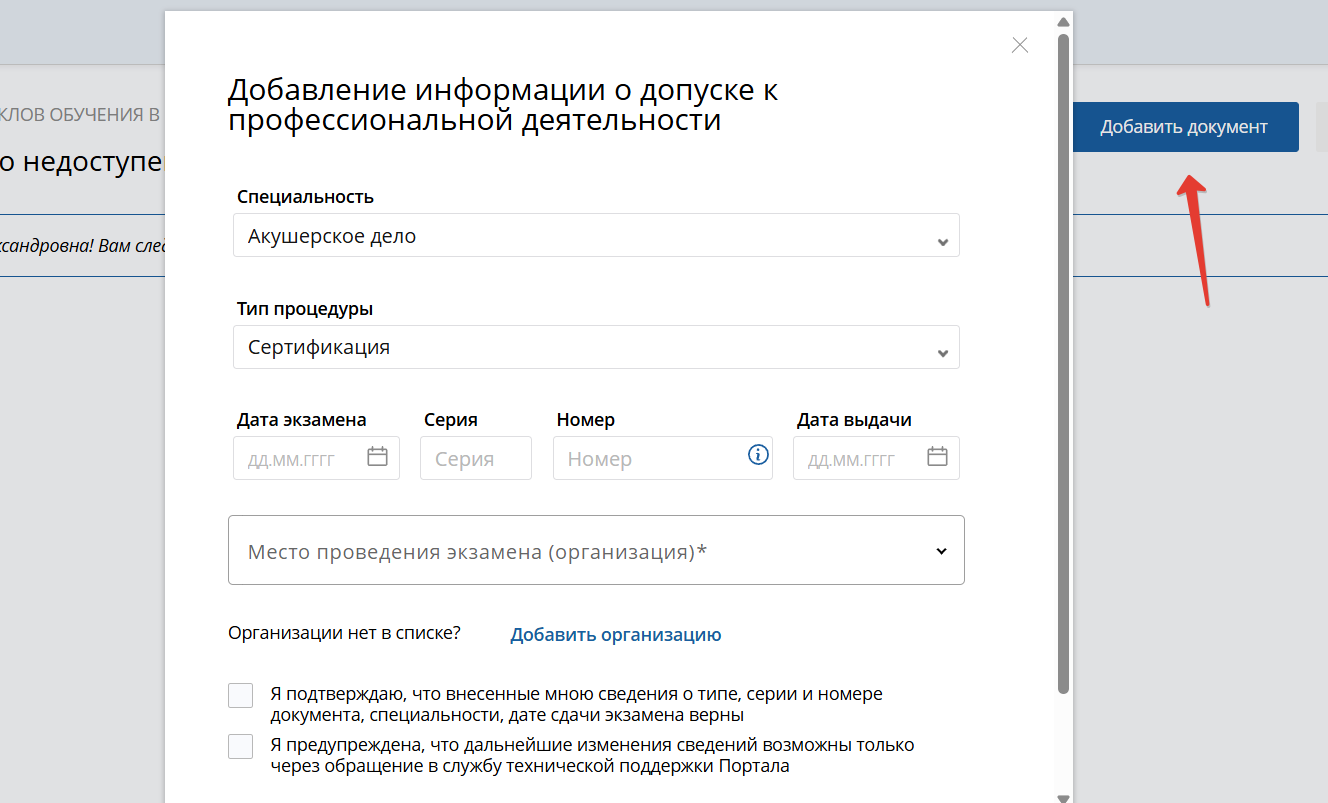Open the Дата экзамена calendar picker icon
The width and height of the screenshot is (1328, 803).
coord(378,457)
